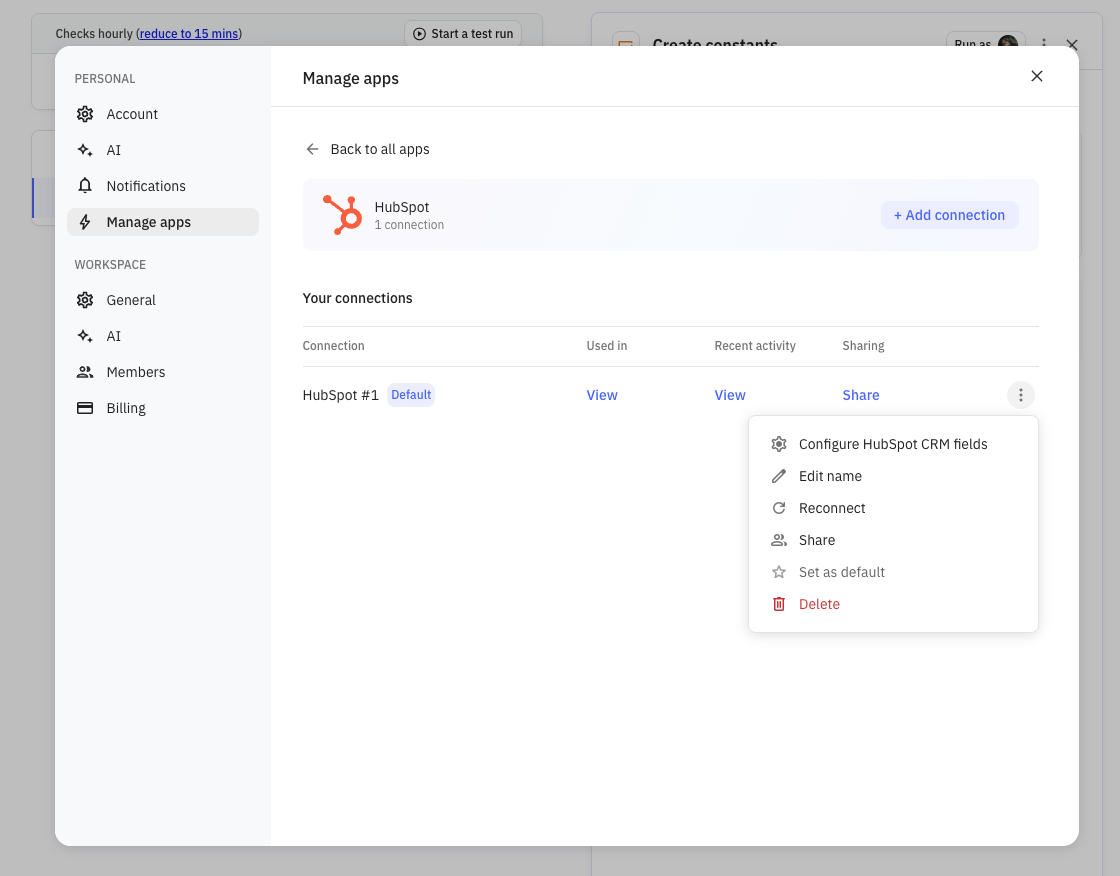The width and height of the screenshot is (1120, 876).
Task: Open the Members page
Action: (x=135, y=372)
